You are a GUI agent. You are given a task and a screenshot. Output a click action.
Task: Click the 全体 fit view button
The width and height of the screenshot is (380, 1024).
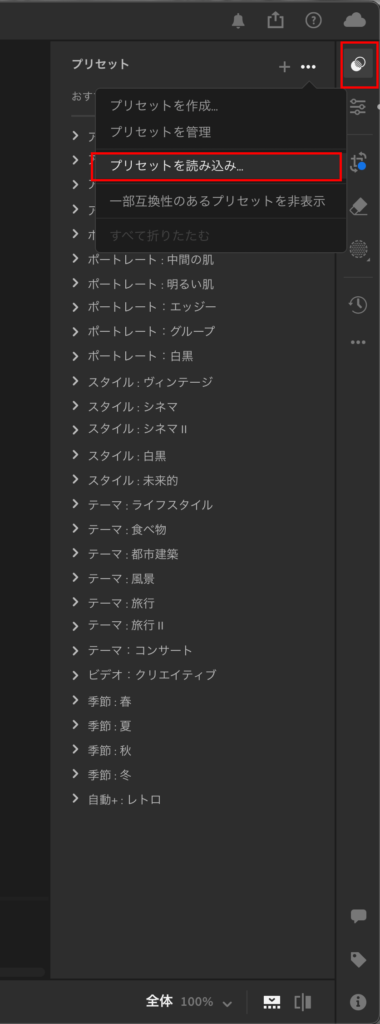(160, 1001)
